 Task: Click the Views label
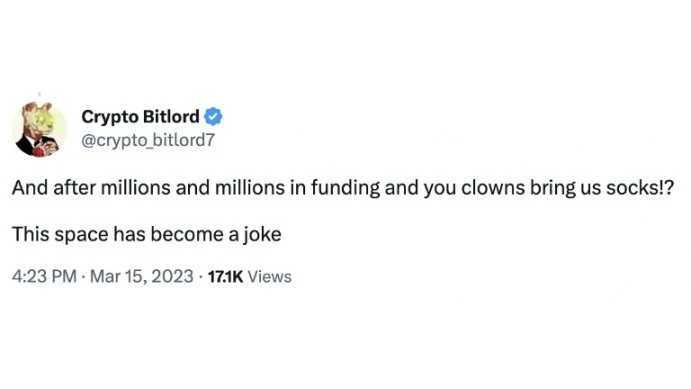click(270, 277)
